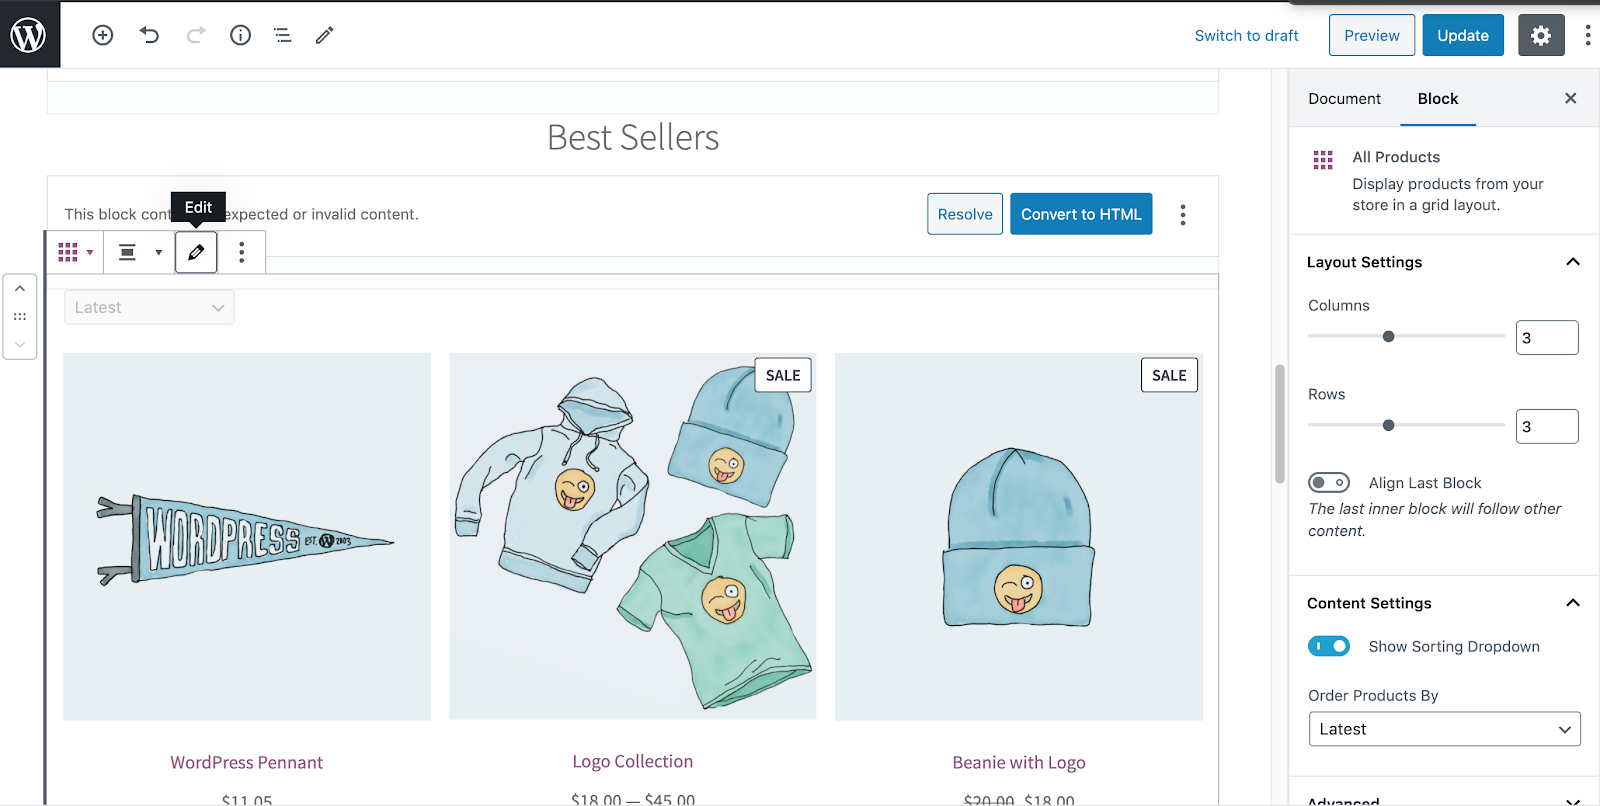Viewport: 1600px width, 806px height.
Task: Click Convert to HTML button
Action: [x=1081, y=214]
